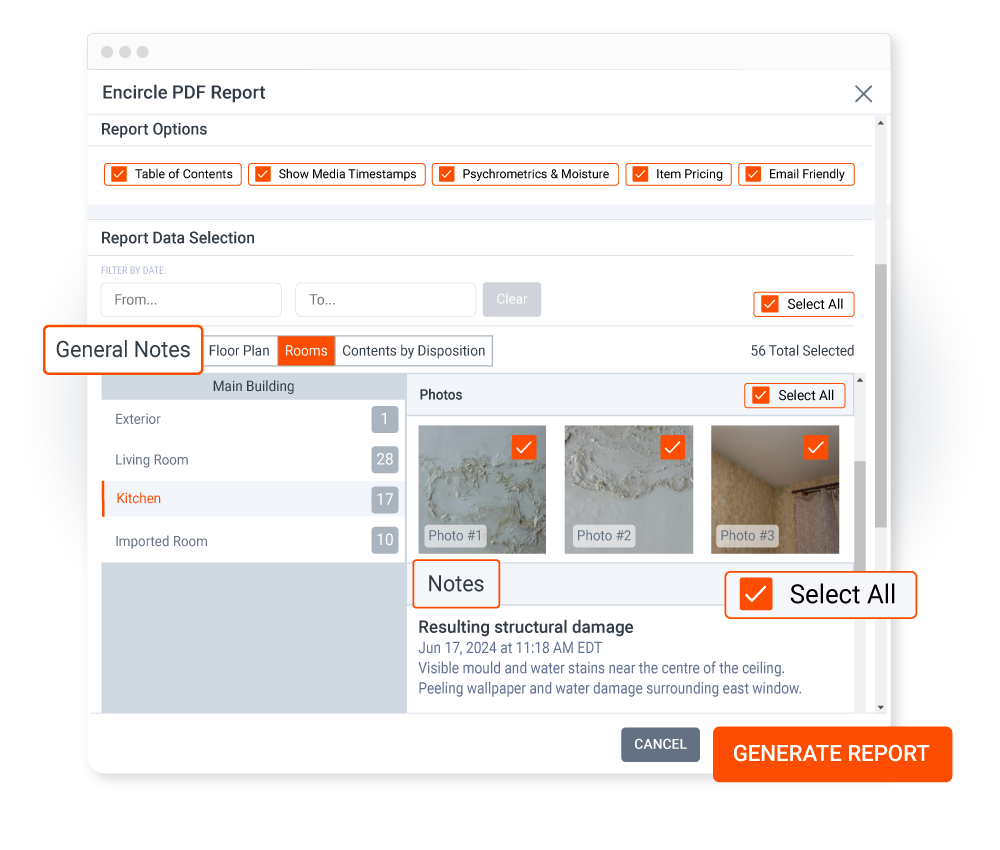Screen dimensions: 1000x850
Task: Click note timestamp Jun 17, 2024
Action: pos(510,648)
